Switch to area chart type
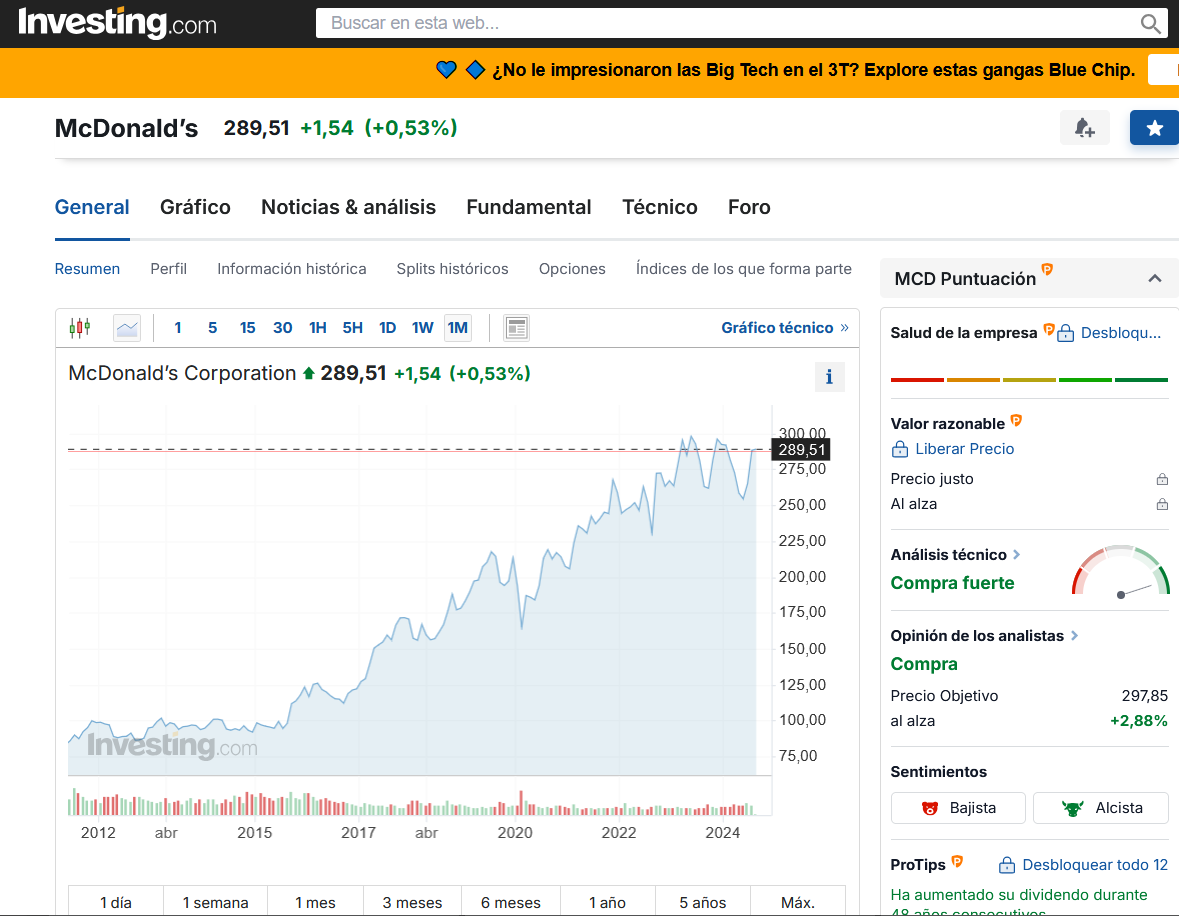Image resolution: width=1179 pixels, height=916 pixels. [x=127, y=328]
